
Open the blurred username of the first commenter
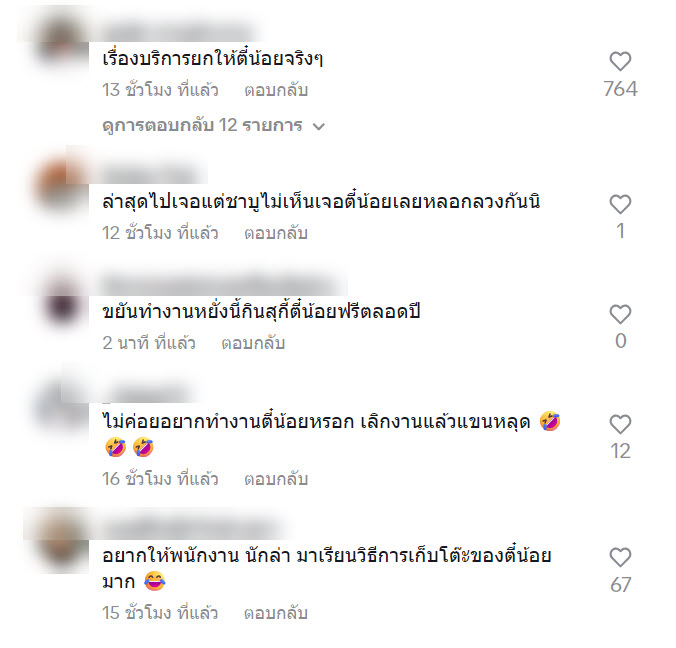pos(178,33)
